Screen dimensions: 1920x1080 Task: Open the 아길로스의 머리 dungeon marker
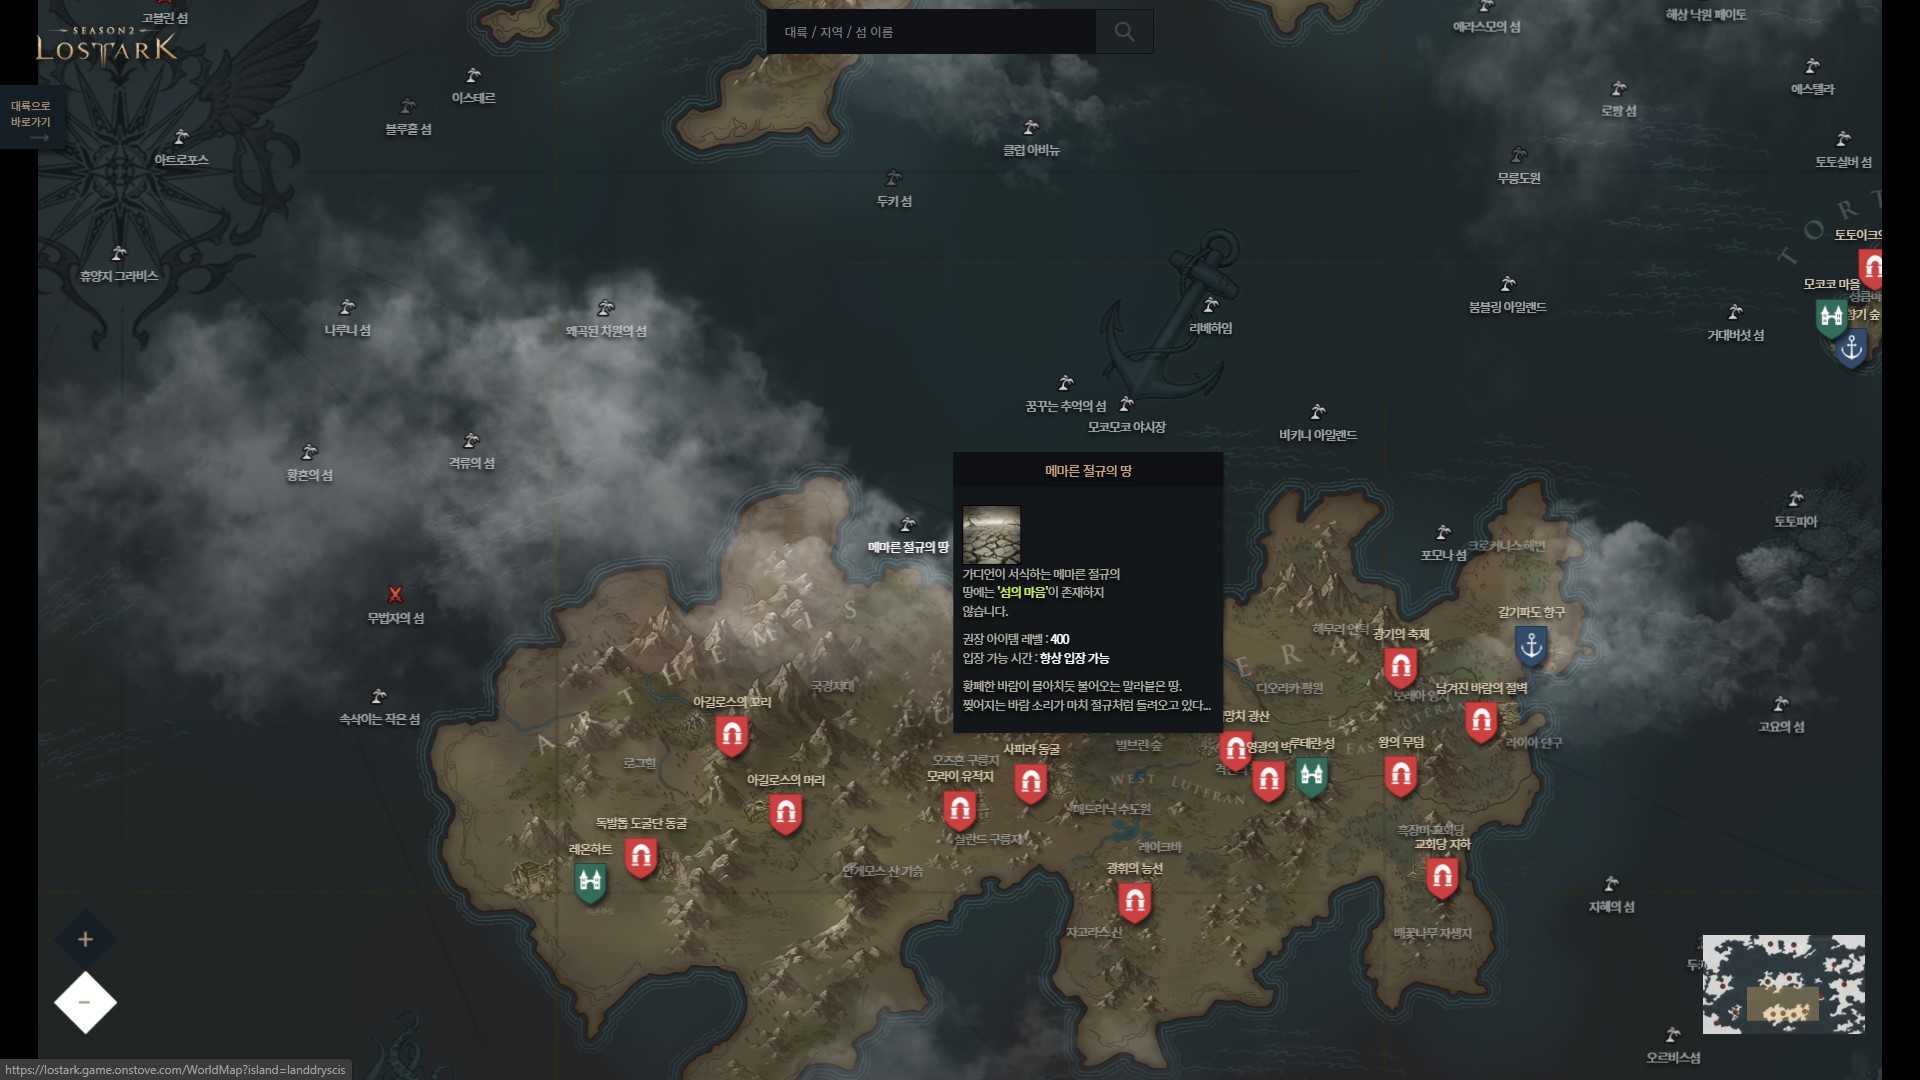pyautogui.click(x=786, y=815)
